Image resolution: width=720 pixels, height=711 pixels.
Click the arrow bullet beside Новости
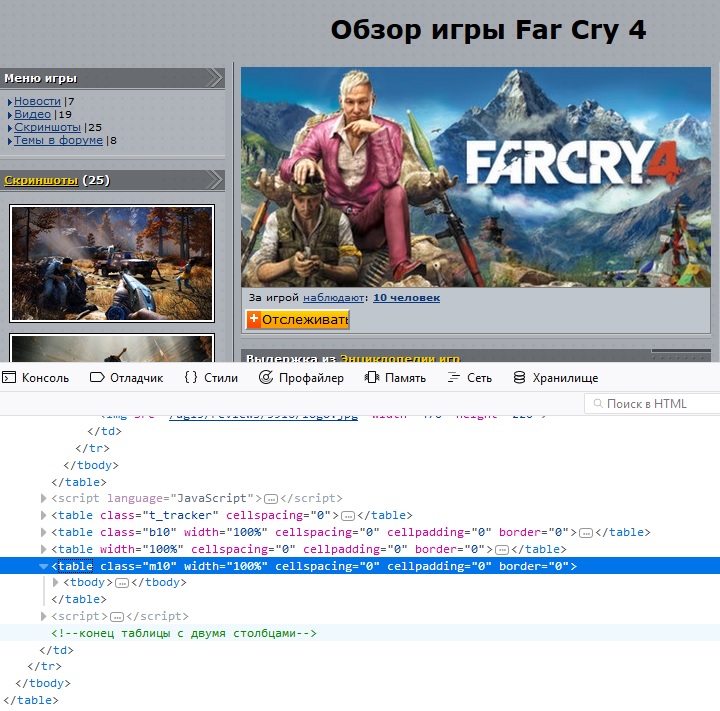click(x=10, y=102)
